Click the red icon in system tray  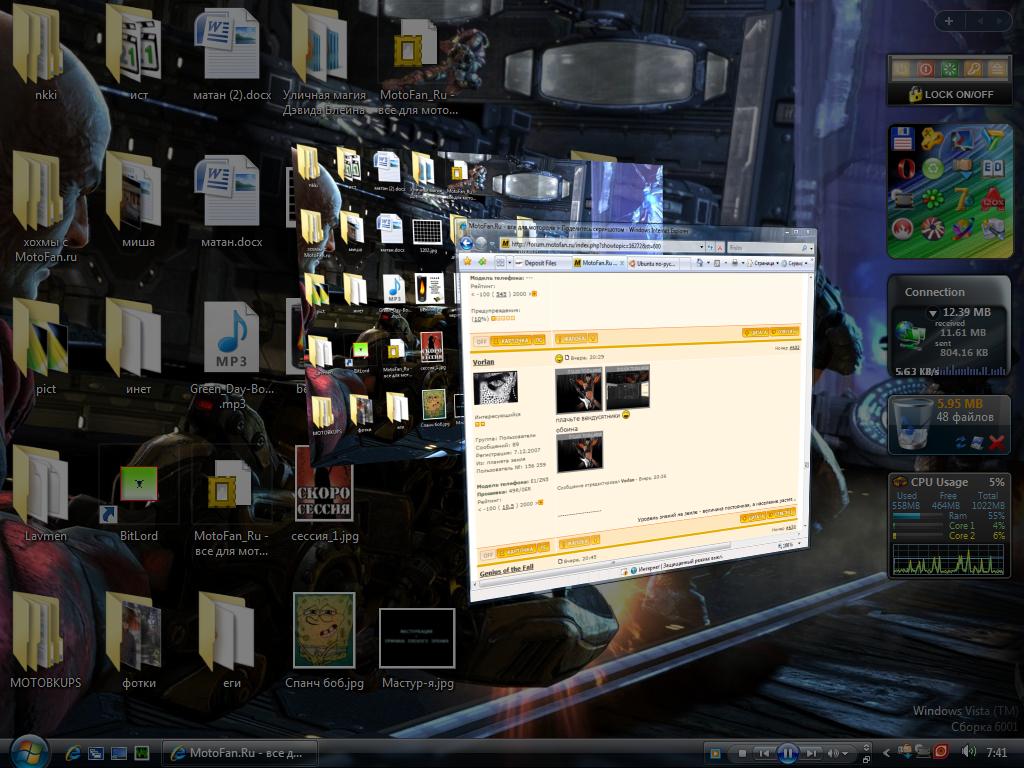pyautogui.click(x=941, y=752)
